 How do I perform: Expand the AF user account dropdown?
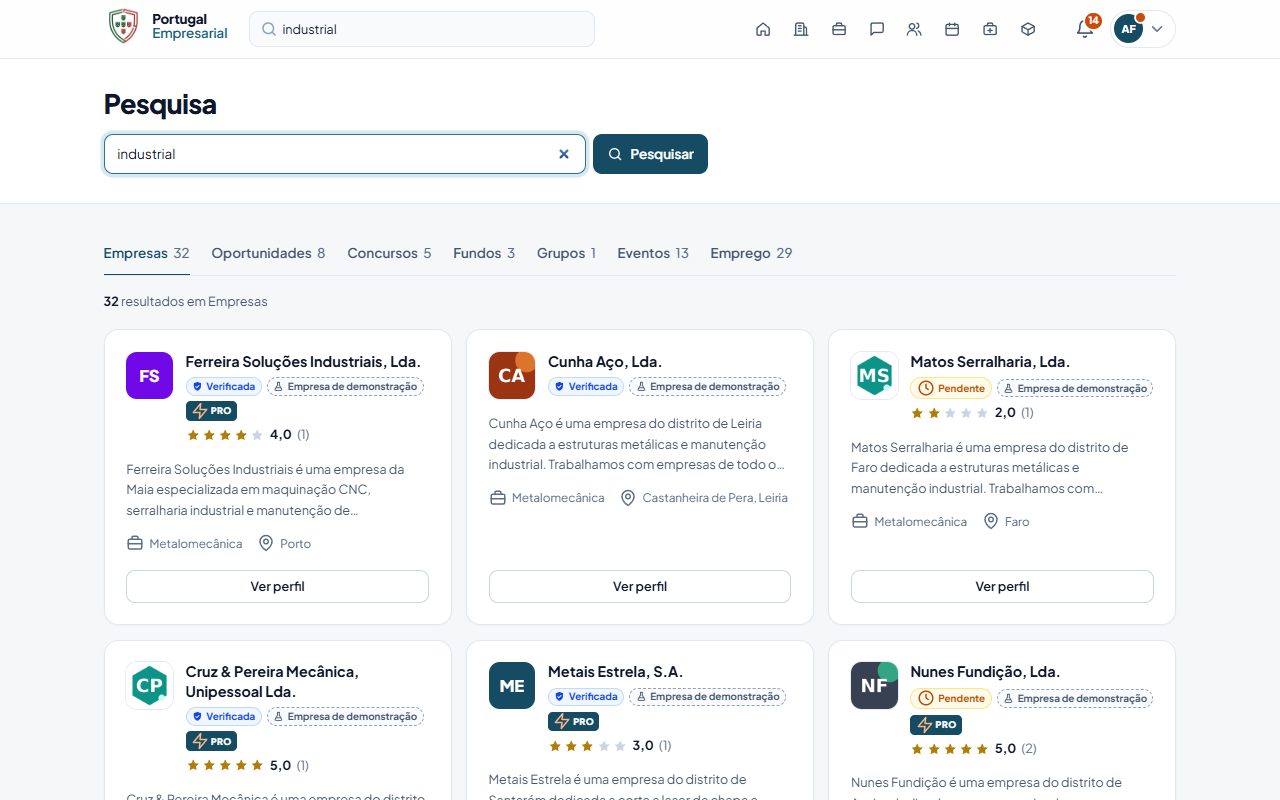pos(1143,29)
